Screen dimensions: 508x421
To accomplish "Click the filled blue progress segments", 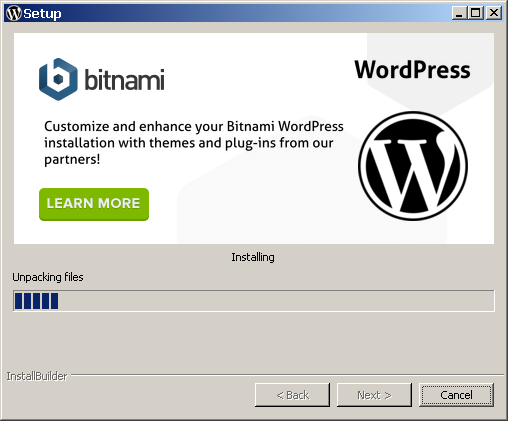I will click(x=36, y=301).
